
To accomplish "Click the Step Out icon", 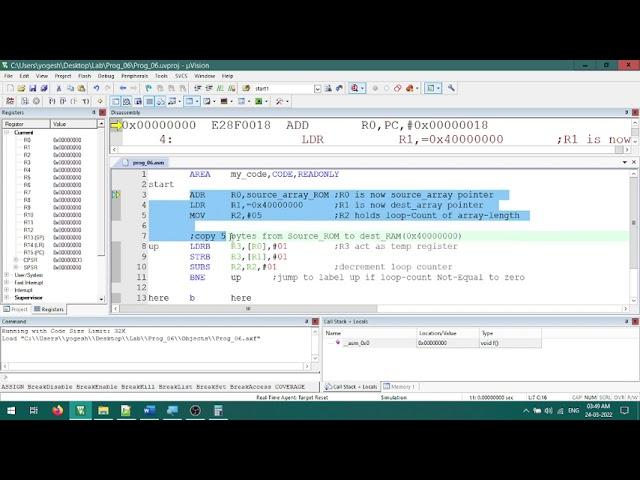I will (x=74, y=101).
